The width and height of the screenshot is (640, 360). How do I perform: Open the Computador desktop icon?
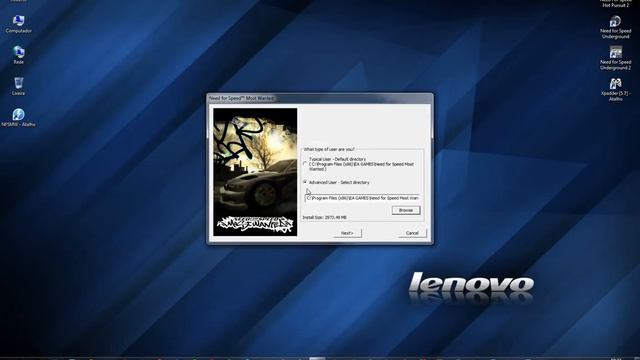tap(18, 24)
